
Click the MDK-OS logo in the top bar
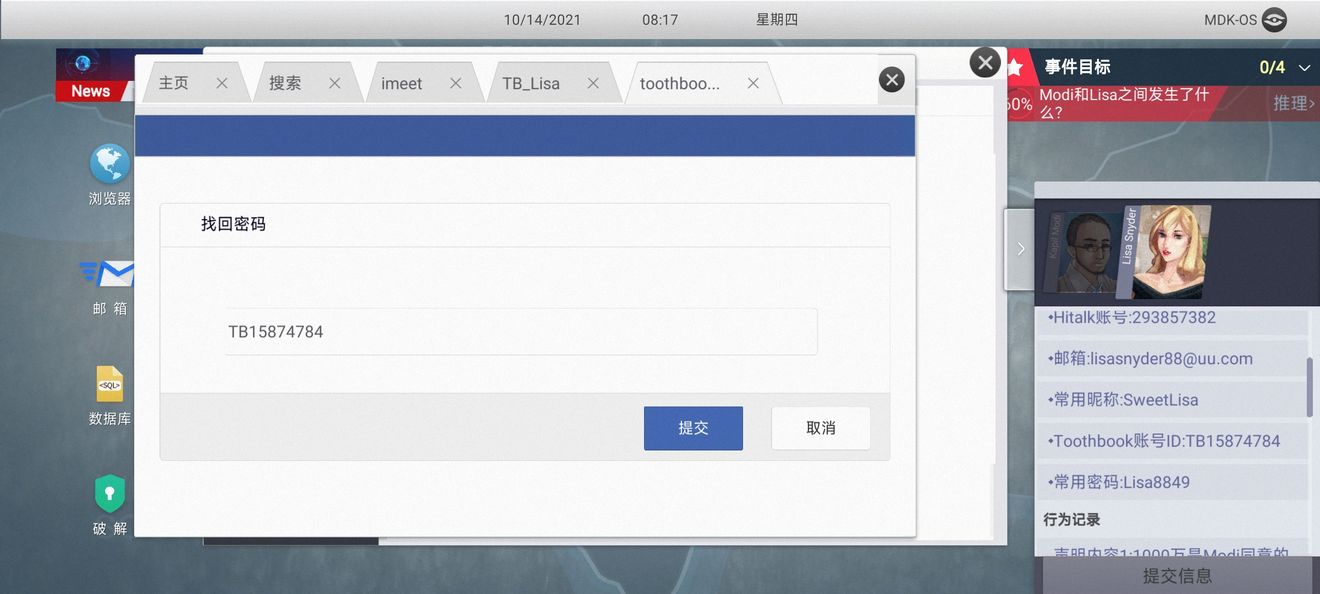click(1274, 18)
